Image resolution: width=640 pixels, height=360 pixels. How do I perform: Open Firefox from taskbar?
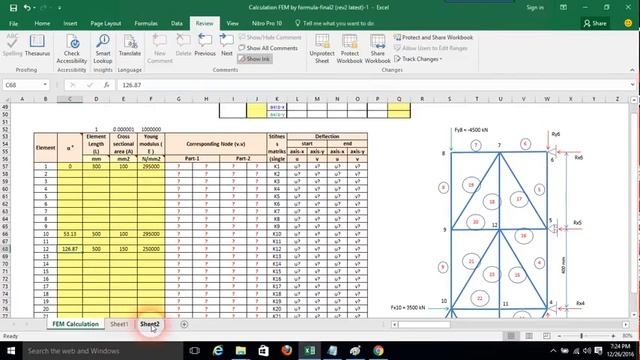[287, 351]
